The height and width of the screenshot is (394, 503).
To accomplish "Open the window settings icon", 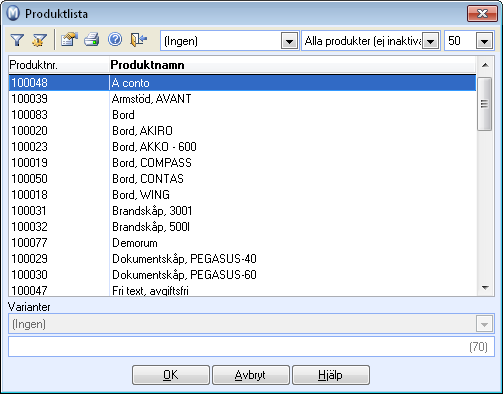I will point(69,40).
